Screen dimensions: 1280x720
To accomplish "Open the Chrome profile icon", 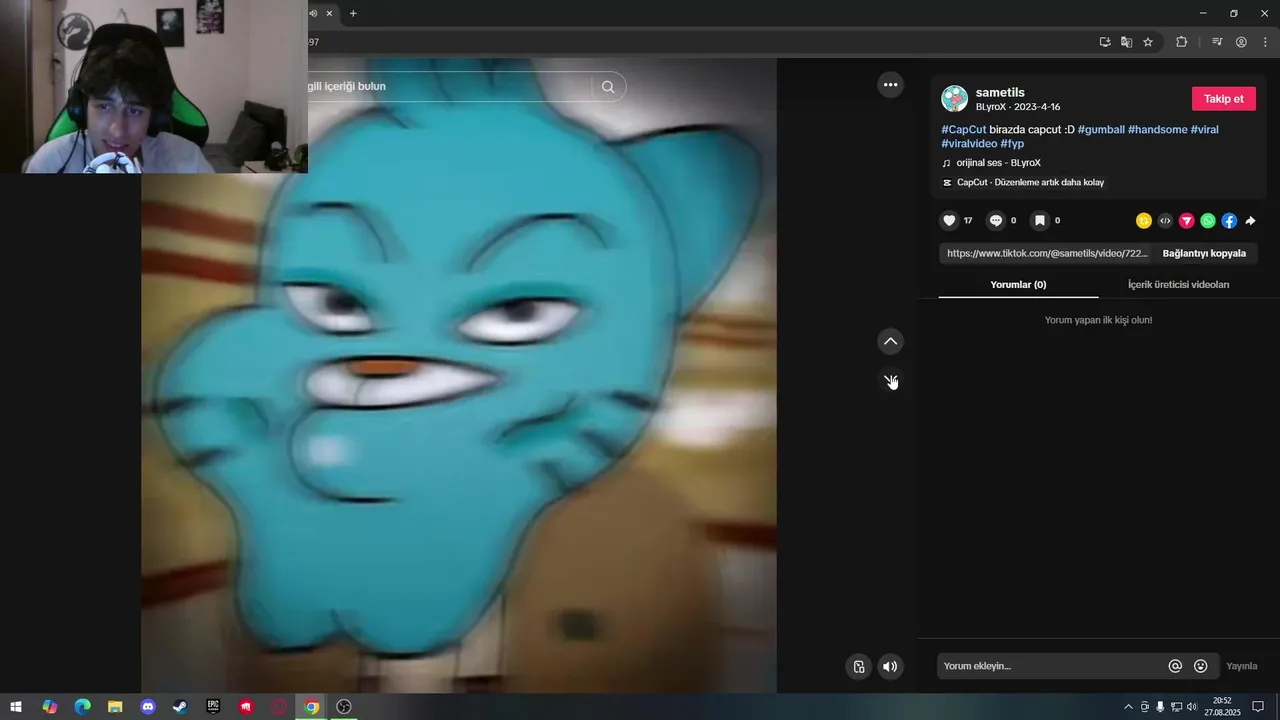I will 1241,42.
